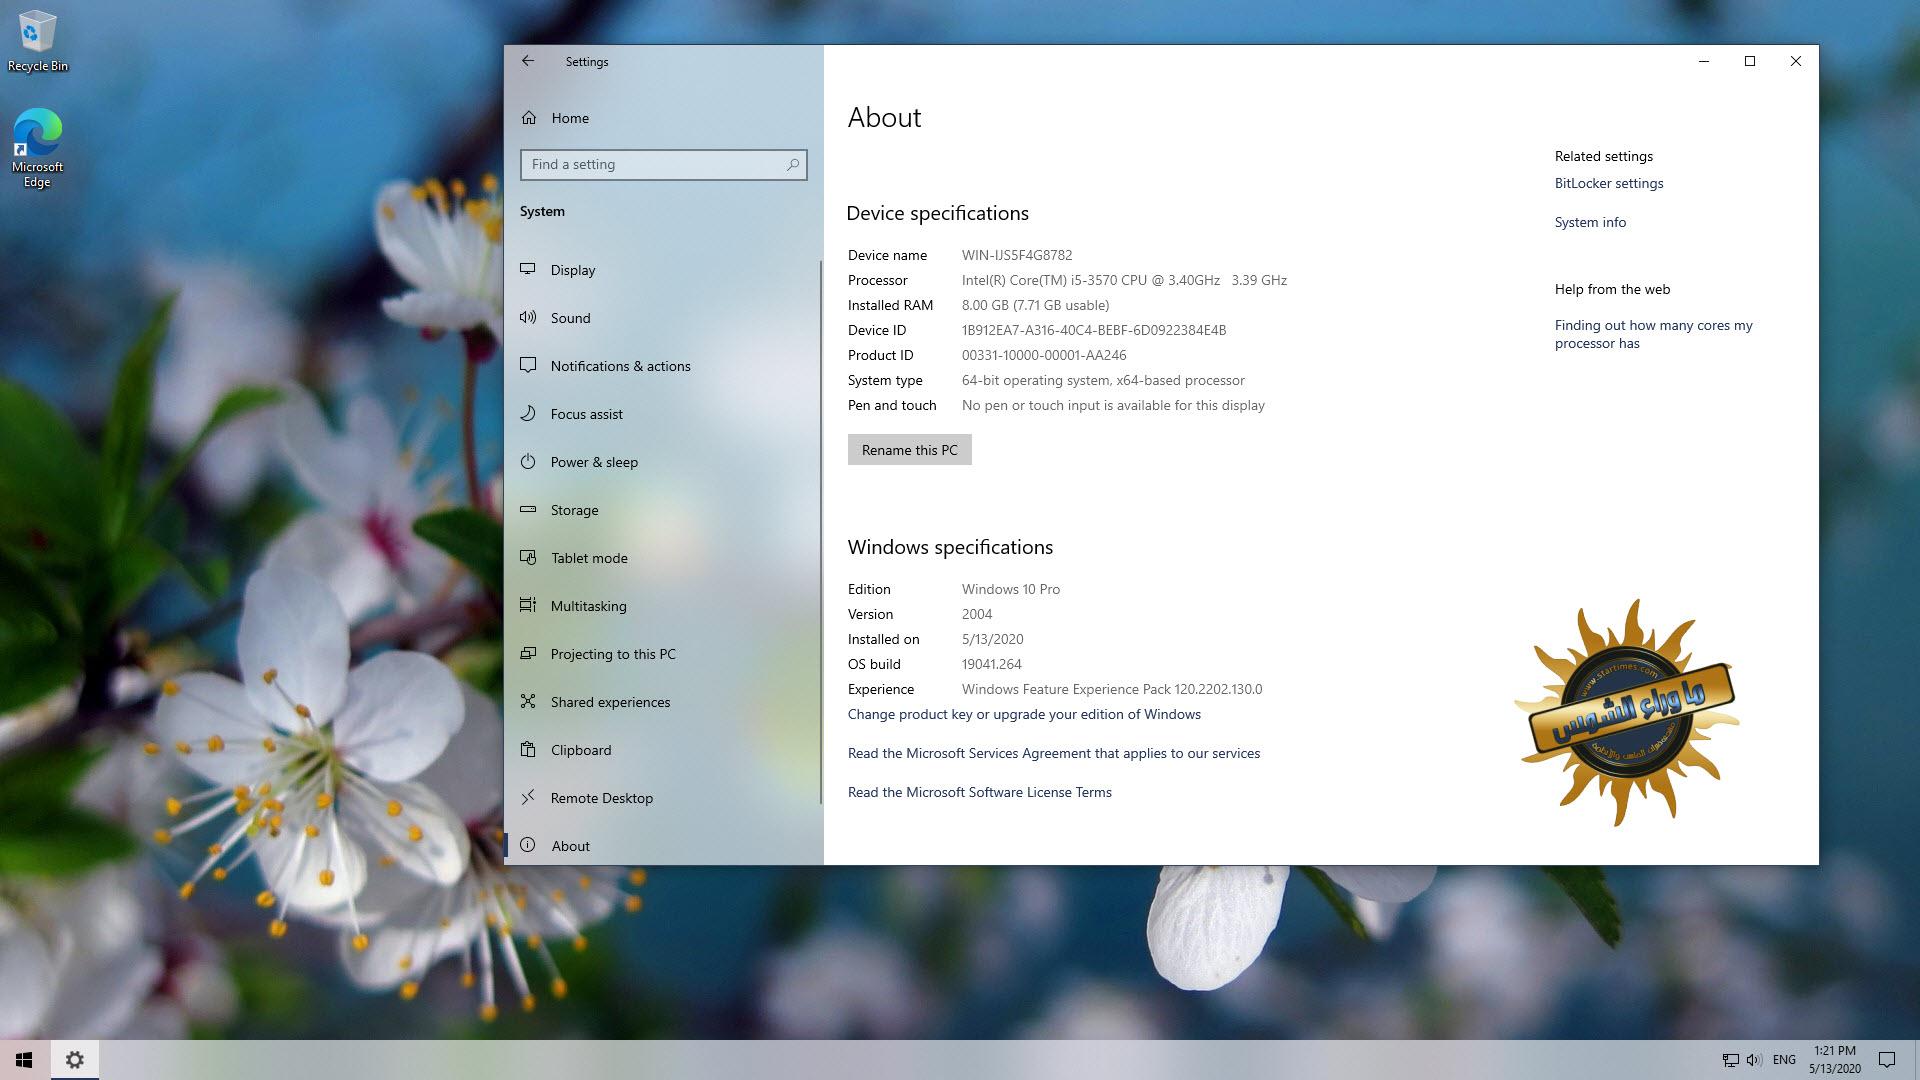Click the Shared experiences icon
The height and width of the screenshot is (1080, 1920).
coord(528,701)
